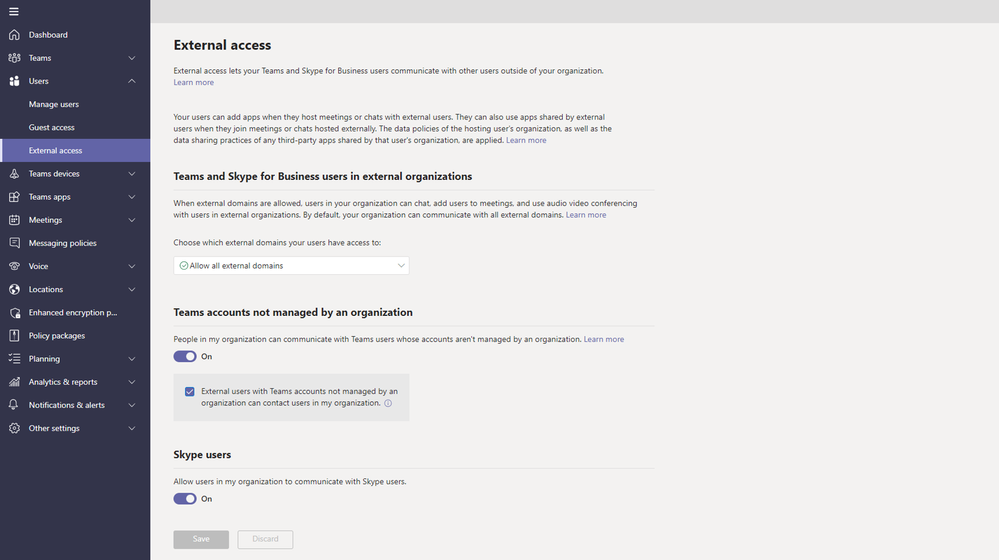Open Learn more link under External access intro
This screenshot has height=560, width=999.
194,82
